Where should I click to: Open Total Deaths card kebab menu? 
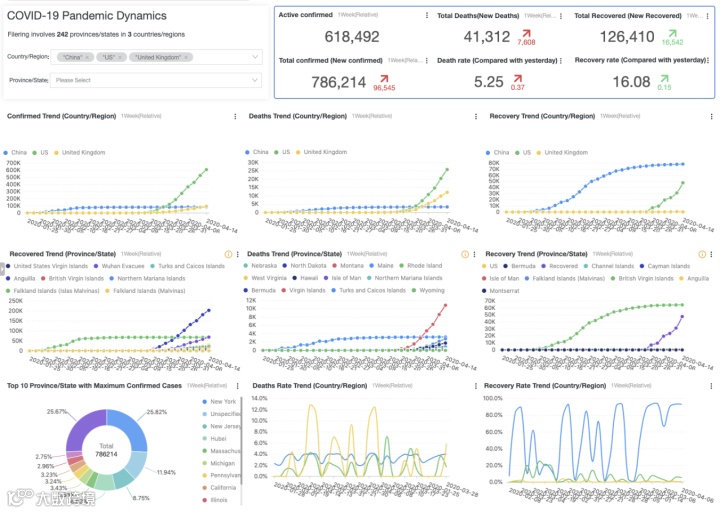(561, 16)
